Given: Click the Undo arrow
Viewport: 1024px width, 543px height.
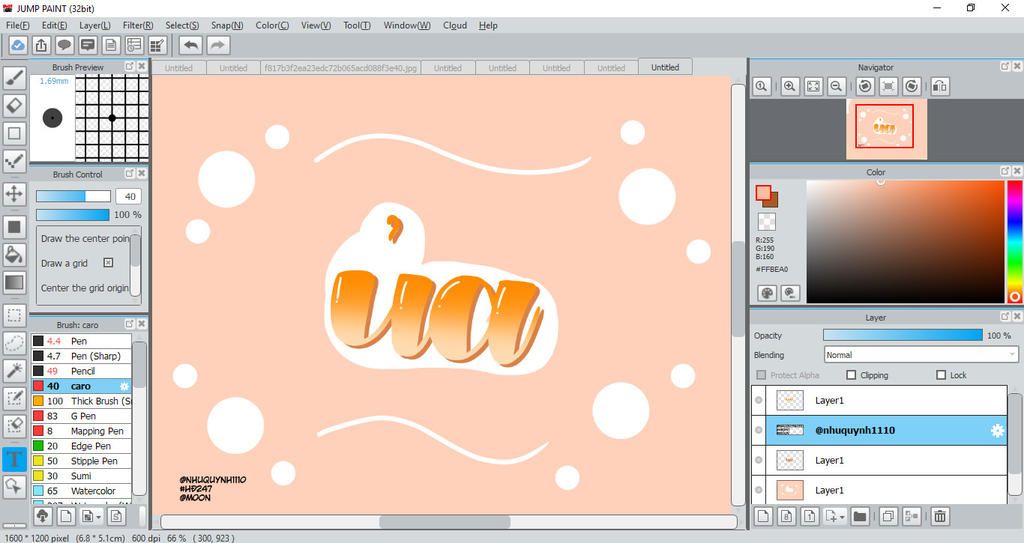Looking at the screenshot, I should click(191, 45).
